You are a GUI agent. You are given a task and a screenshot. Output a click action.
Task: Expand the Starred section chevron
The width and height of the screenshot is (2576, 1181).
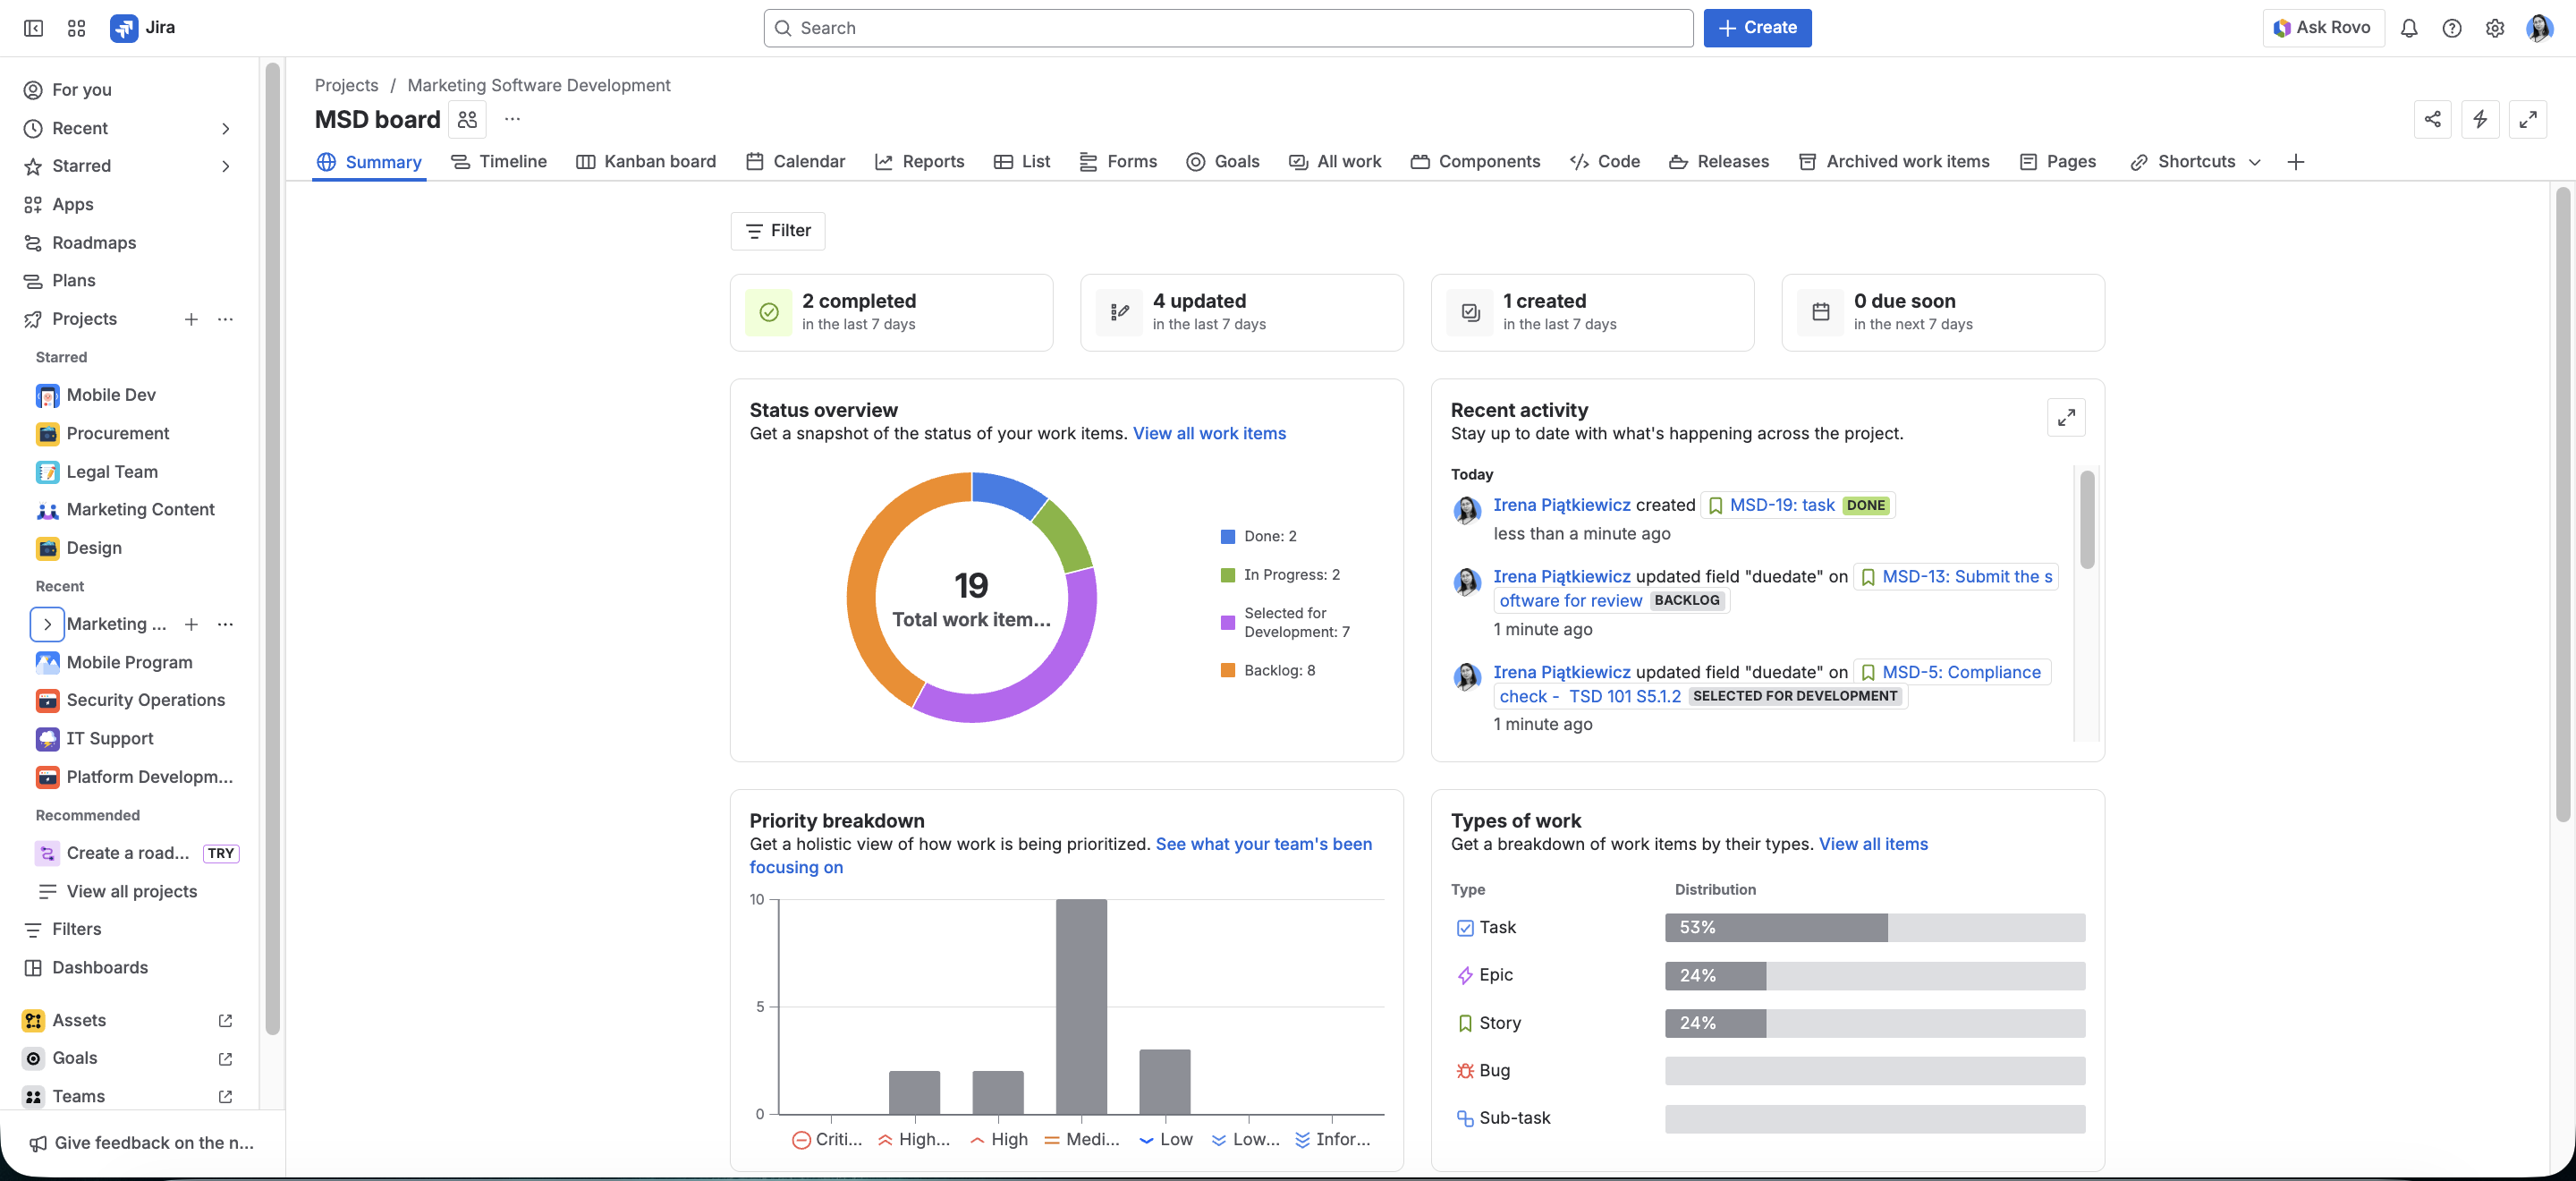pyautogui.click(x=225, y=166)
